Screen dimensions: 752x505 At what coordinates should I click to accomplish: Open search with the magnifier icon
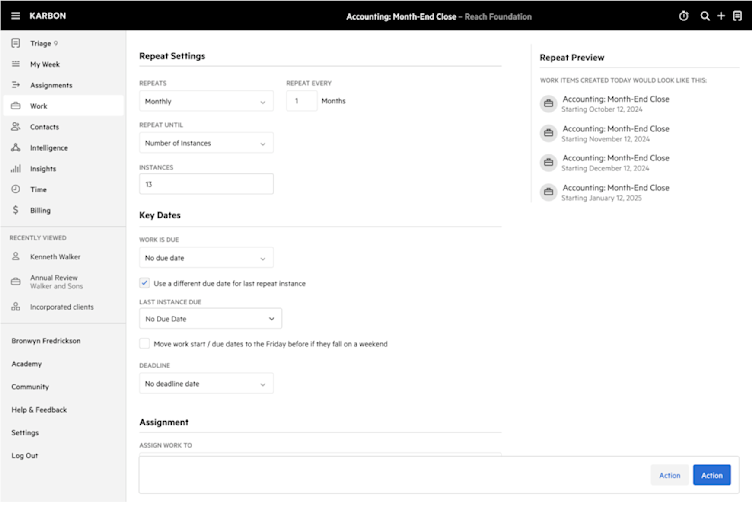705,16
